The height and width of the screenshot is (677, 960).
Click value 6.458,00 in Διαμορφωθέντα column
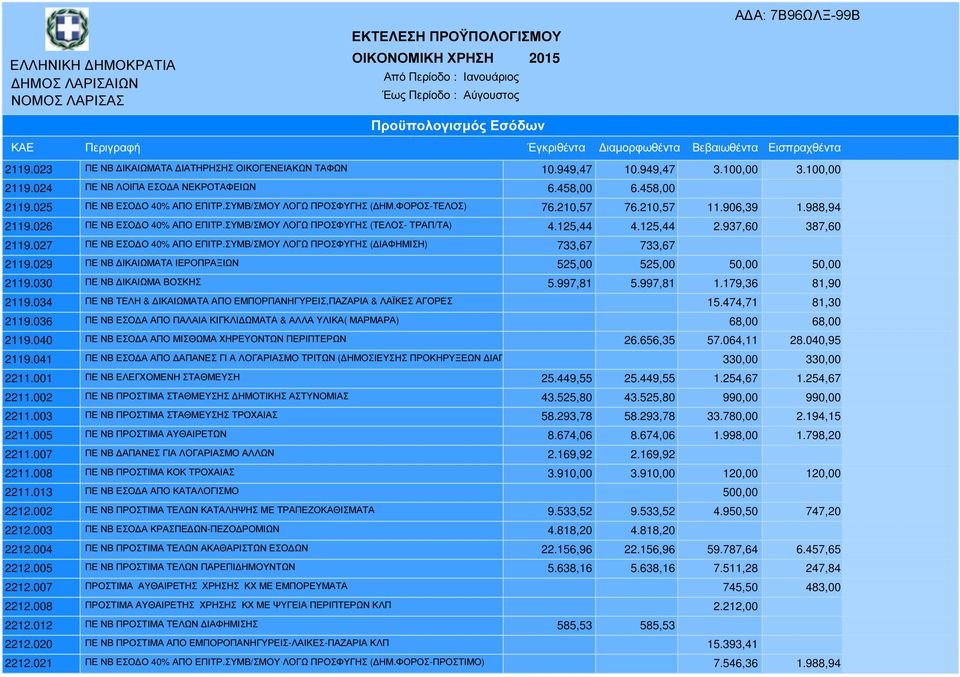pos(653,189)
